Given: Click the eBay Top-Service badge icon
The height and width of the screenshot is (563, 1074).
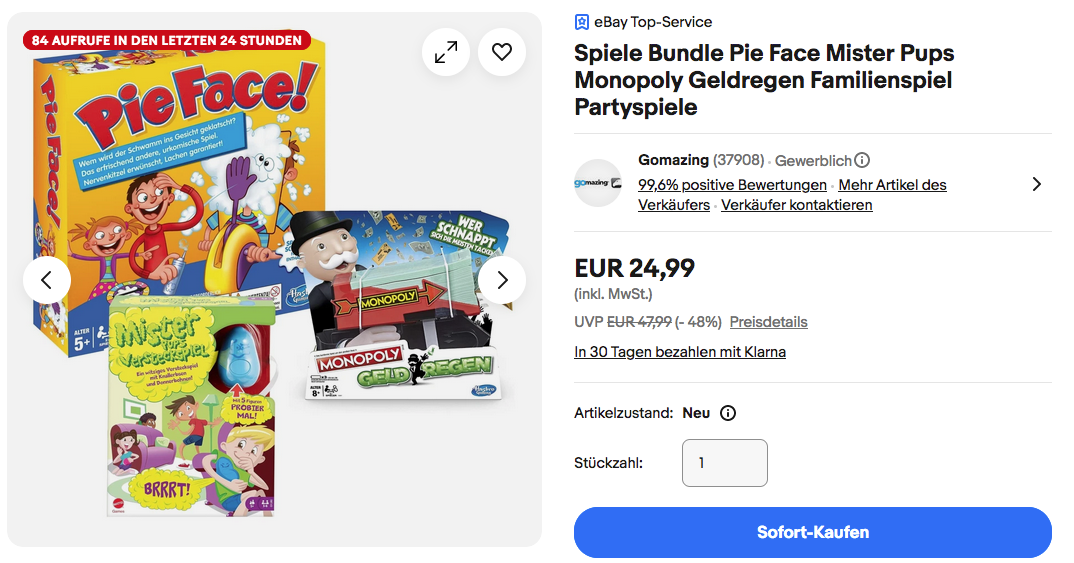Looking at the screenshot, I should pyautogui.click(x=582, y=22).
